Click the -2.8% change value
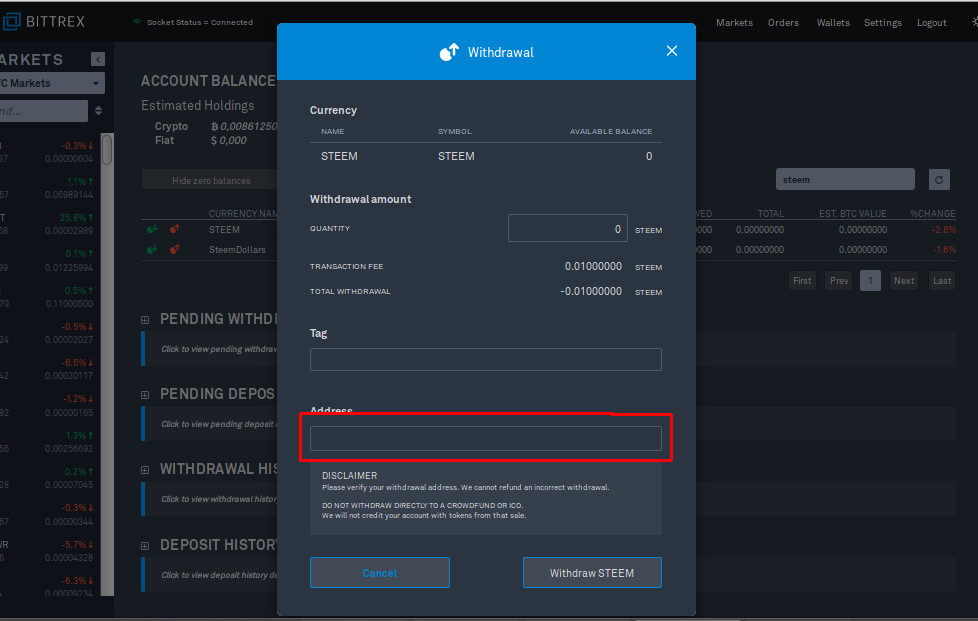This screenshot has height=621, width=978. (943, 229)
